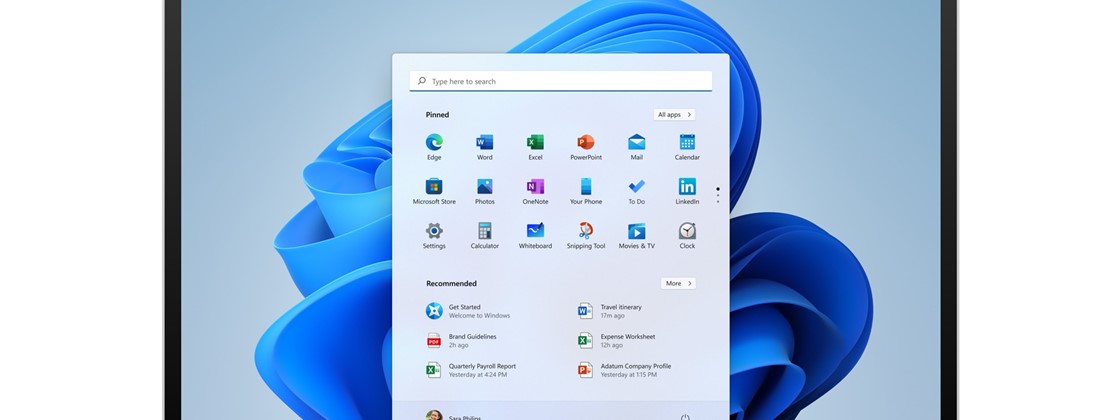Launch the Clock app
This screenshot has height=420, width=1120.
(687, 235)
